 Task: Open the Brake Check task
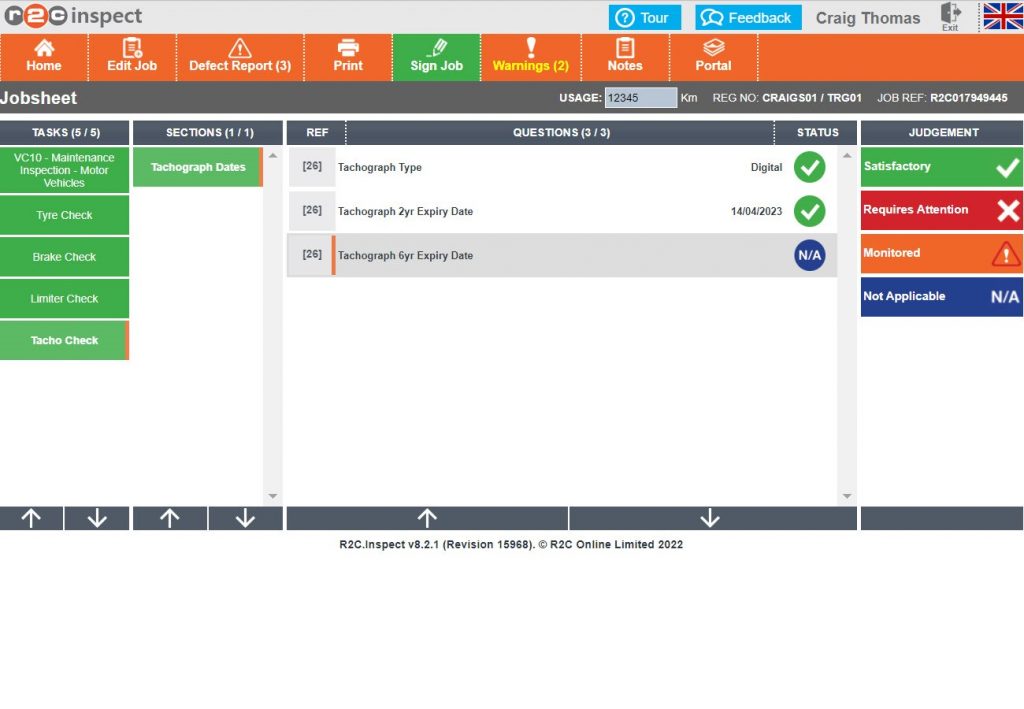click(x=64, y=256)
